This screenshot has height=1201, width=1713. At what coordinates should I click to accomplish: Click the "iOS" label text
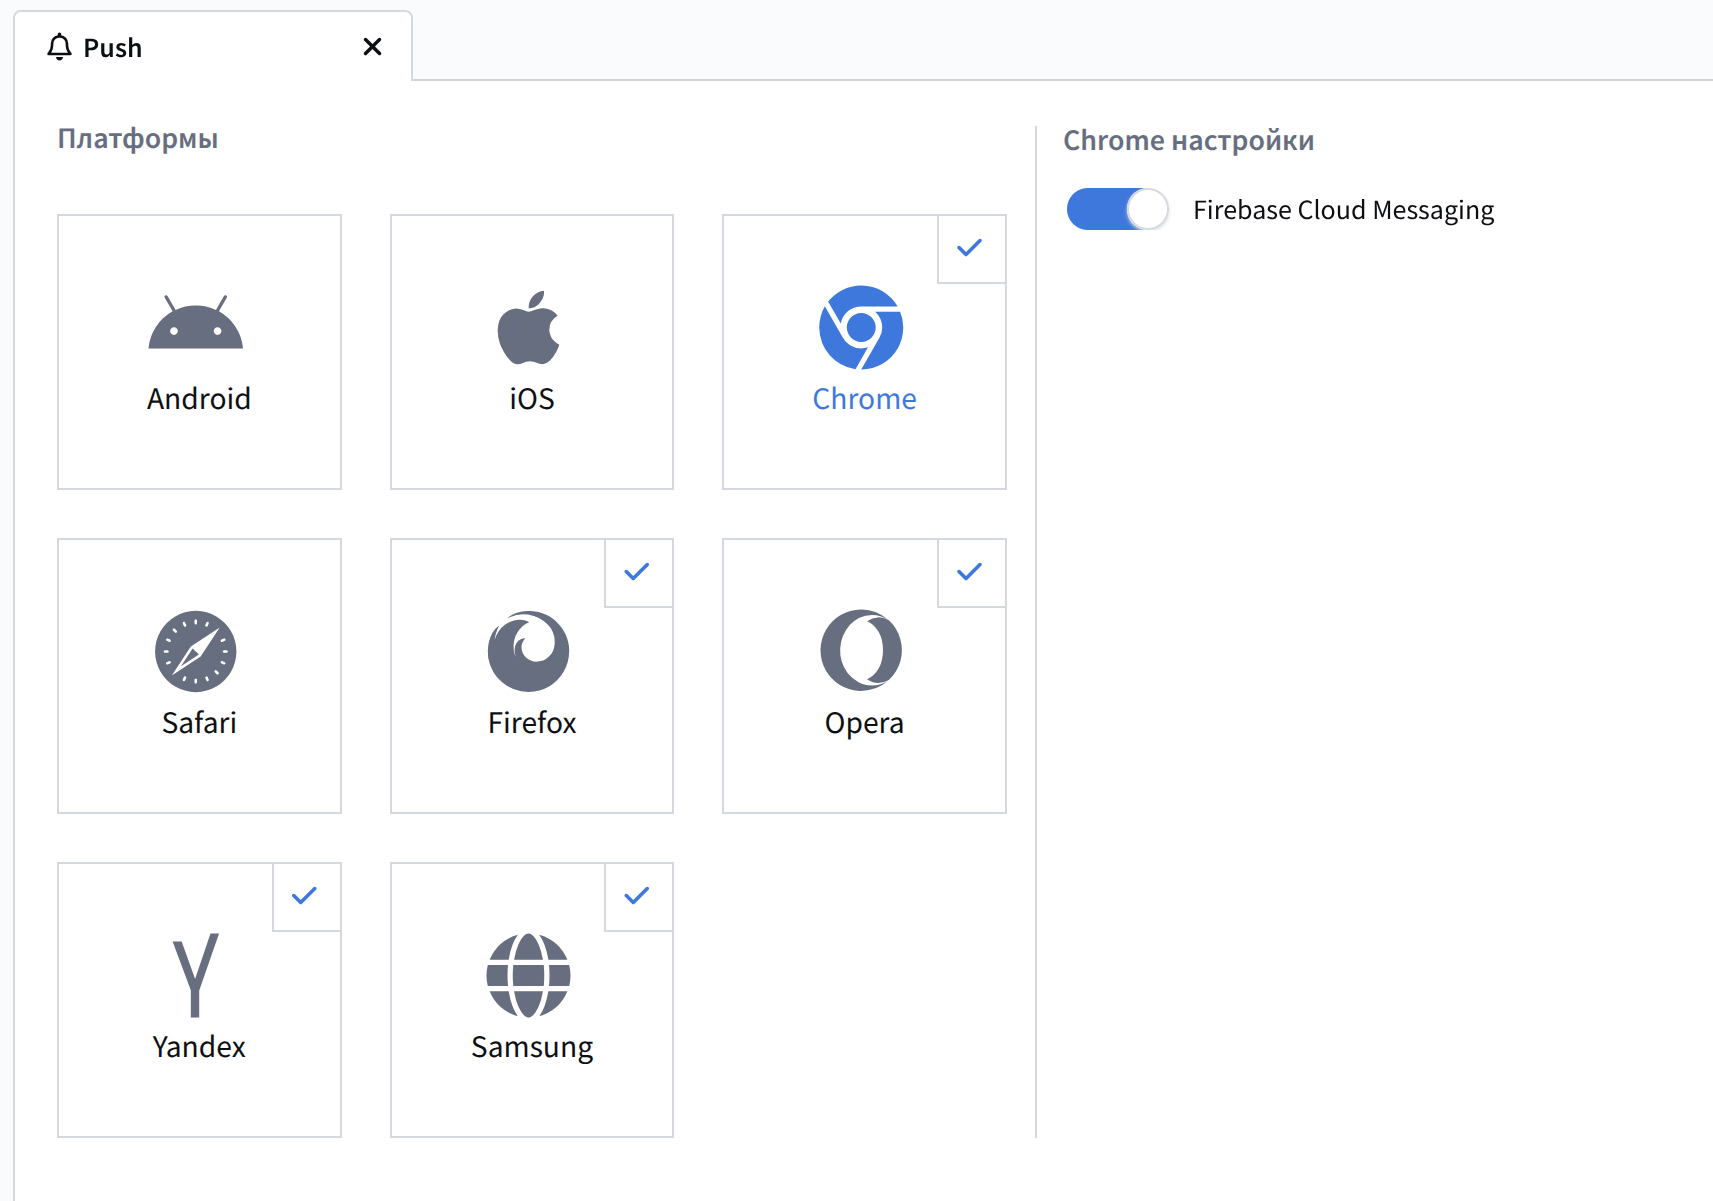[532, 399]
